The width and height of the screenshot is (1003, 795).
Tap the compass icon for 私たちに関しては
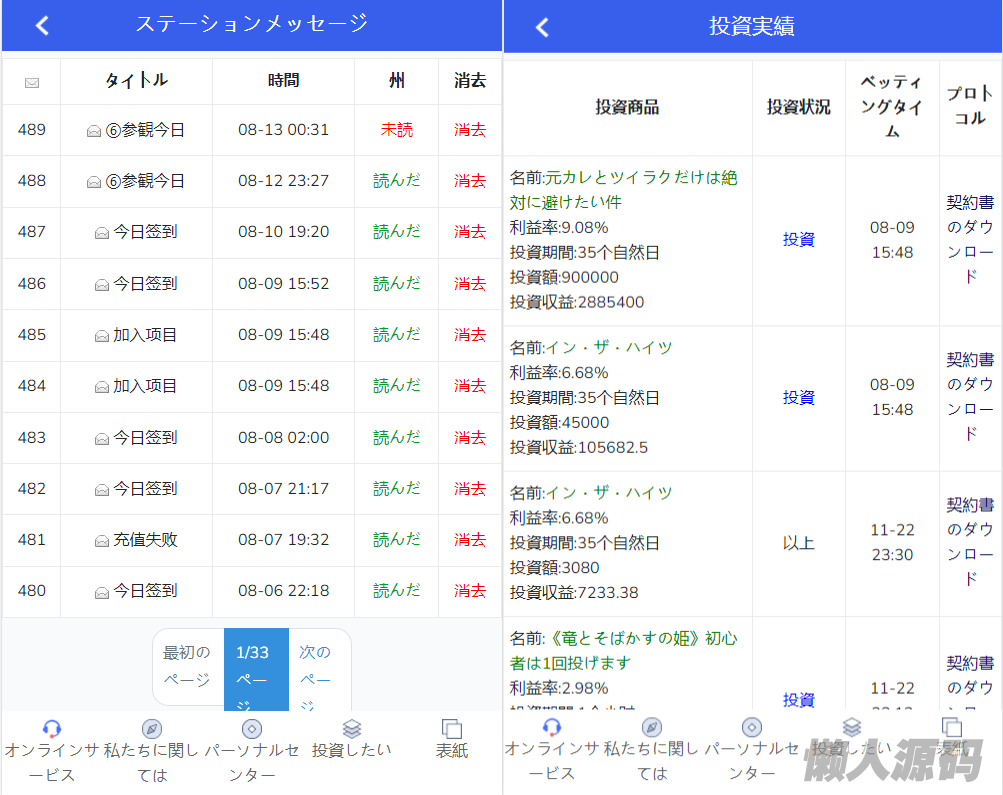point(152,728)
